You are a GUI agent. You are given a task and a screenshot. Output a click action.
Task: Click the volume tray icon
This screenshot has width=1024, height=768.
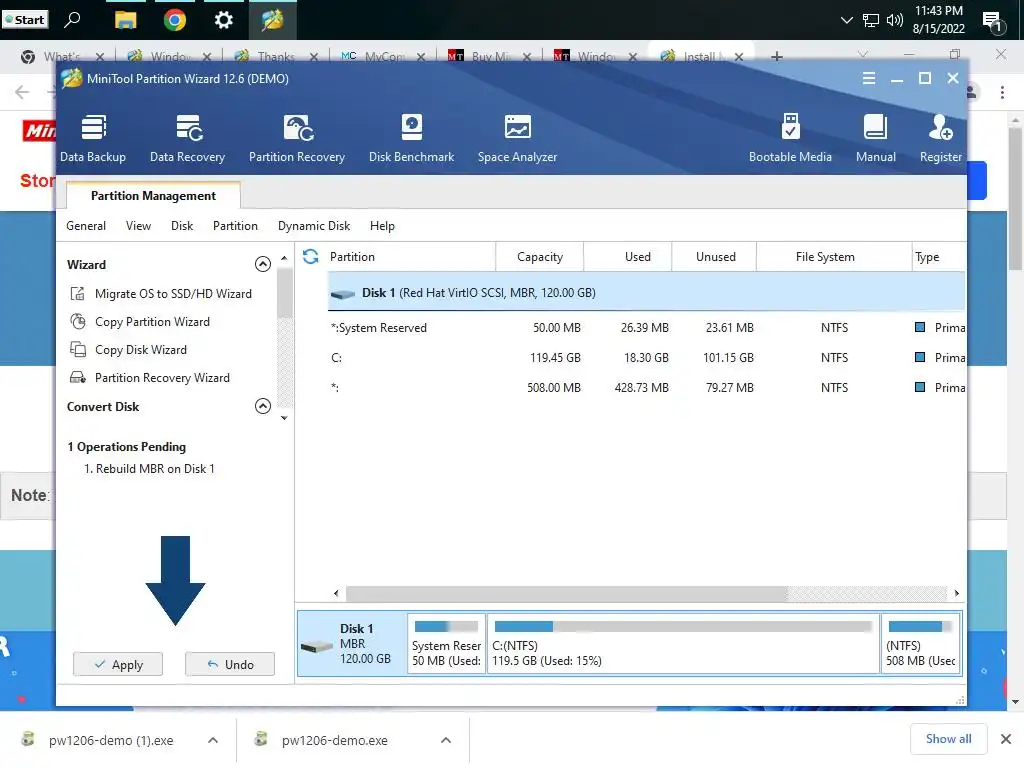895,20
